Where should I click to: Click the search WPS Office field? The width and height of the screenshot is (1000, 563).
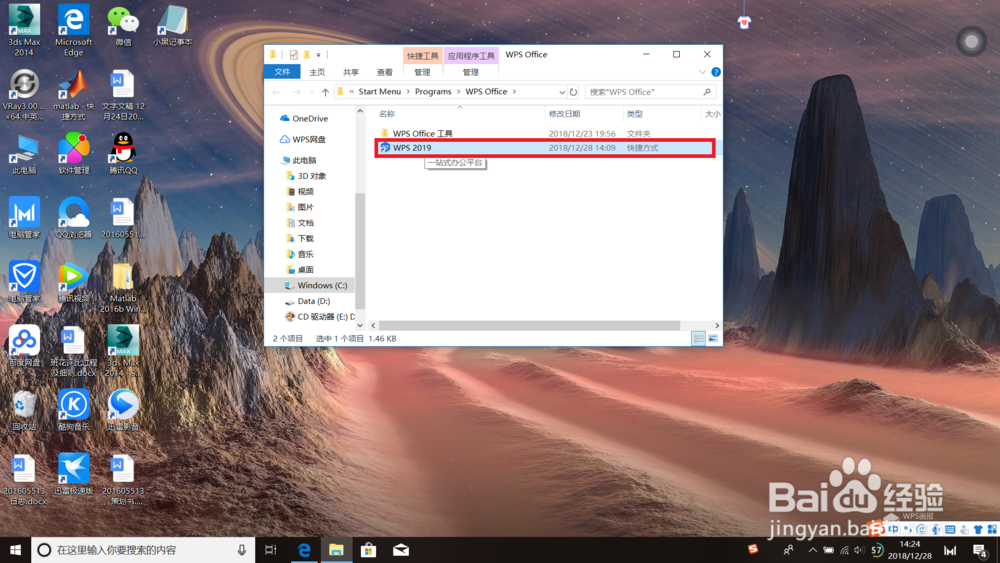pos(651,92)
